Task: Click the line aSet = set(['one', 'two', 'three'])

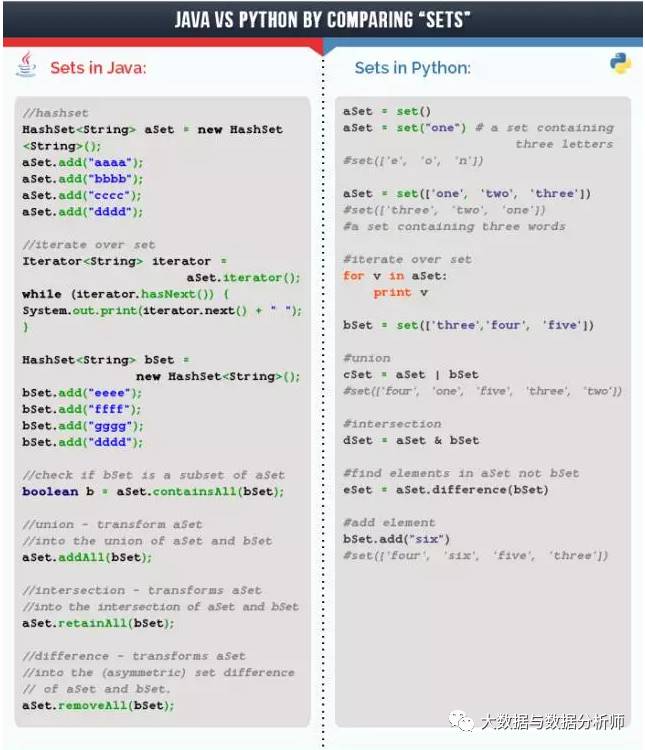Action: [x=467, y=194]
